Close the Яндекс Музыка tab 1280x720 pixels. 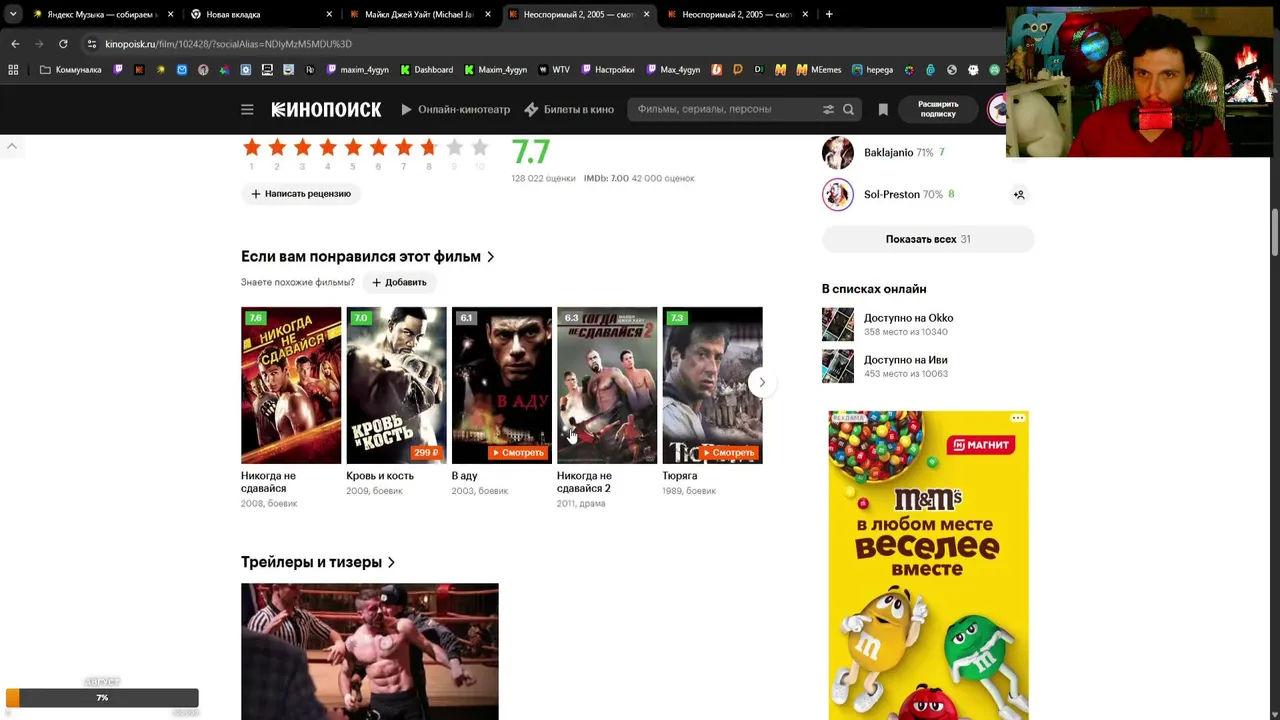click(x=171, y=14)
